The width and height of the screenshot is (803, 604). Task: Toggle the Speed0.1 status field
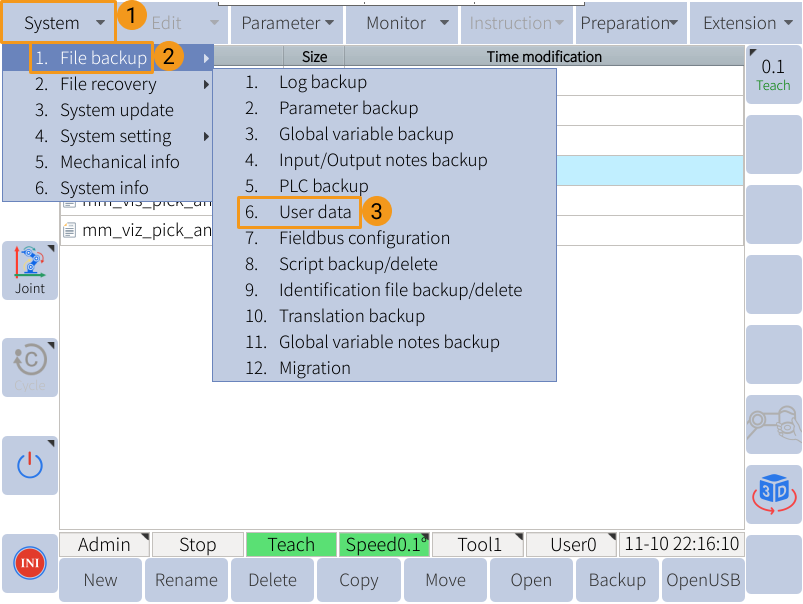pyautogui.click(x=384, y=545)
